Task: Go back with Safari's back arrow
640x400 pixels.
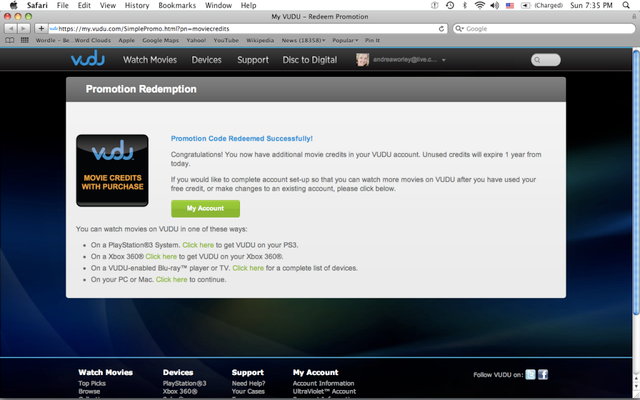Action: coord(11,29)
